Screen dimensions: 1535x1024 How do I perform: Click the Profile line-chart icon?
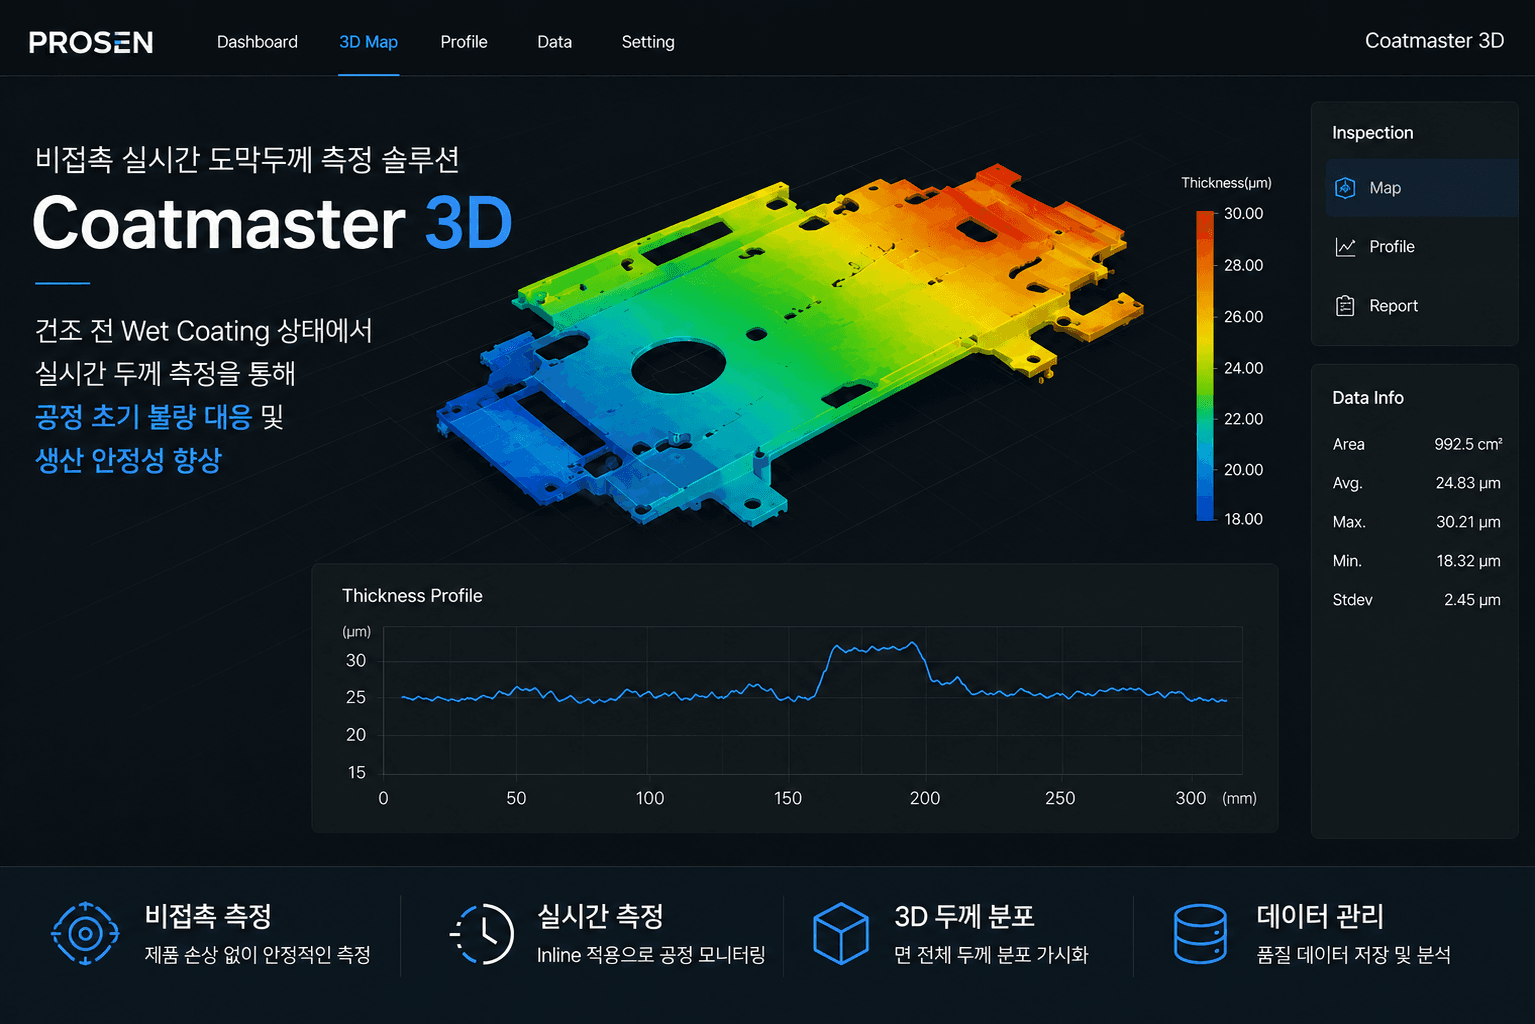point(1345,247)
